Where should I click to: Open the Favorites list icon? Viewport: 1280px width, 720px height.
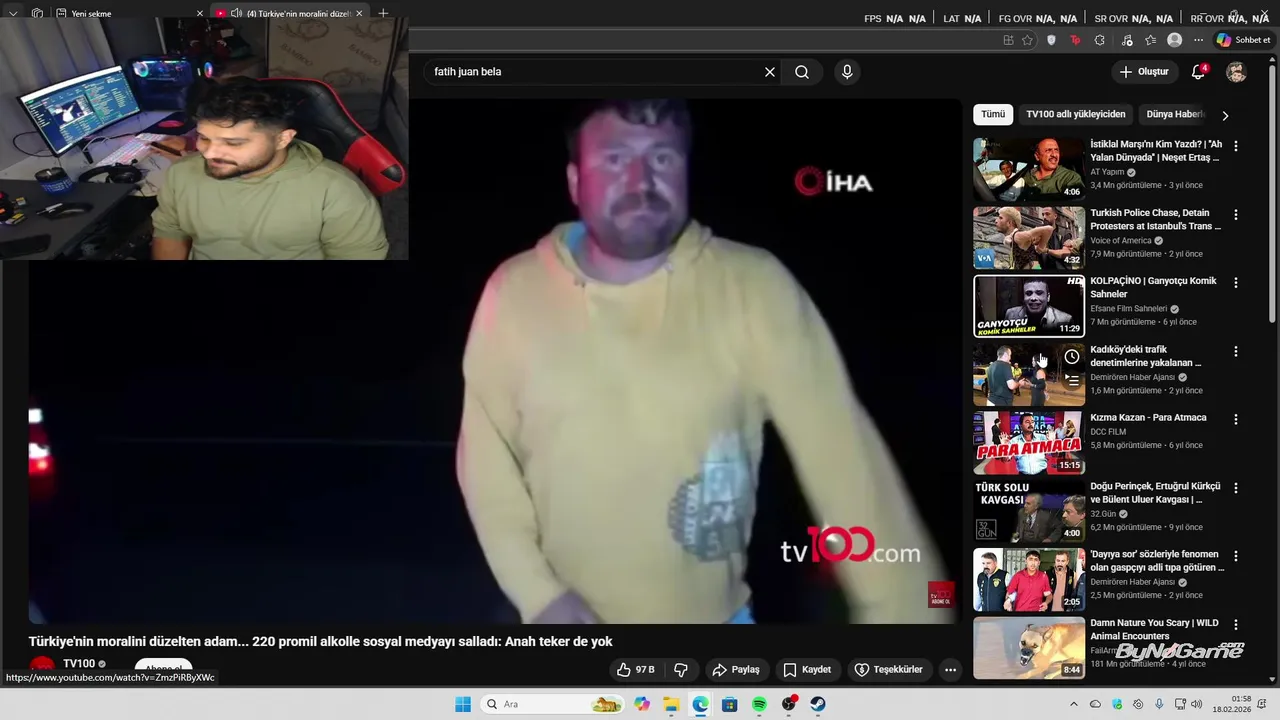click(1151, 40)
